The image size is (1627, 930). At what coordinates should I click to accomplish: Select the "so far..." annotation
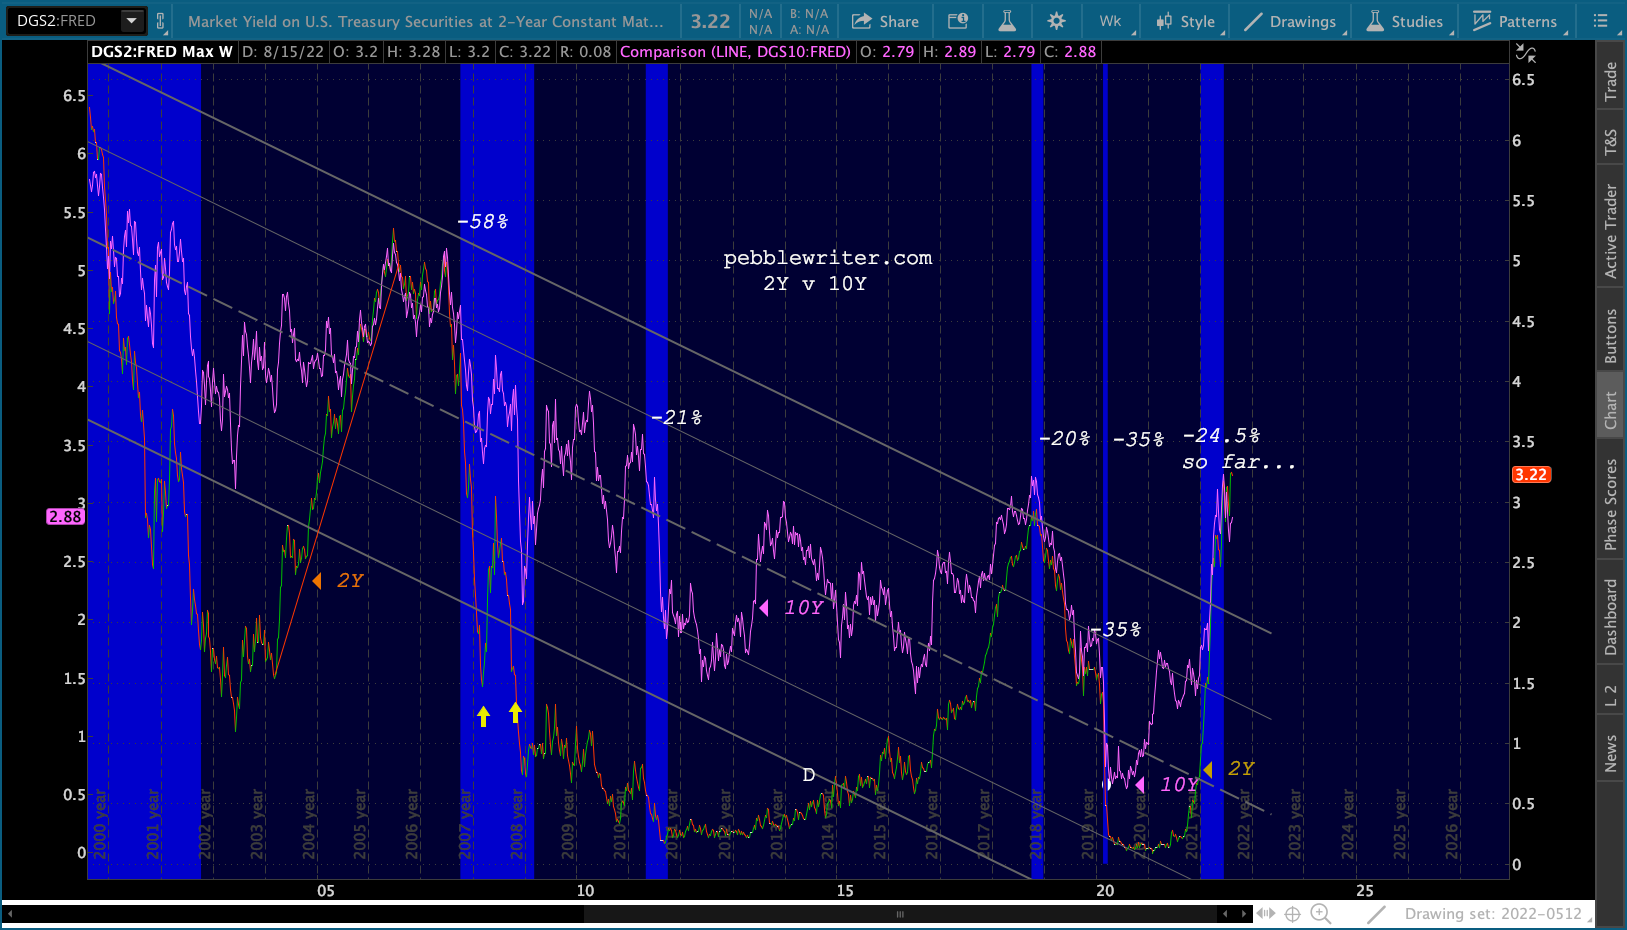tap(1239, 462)
